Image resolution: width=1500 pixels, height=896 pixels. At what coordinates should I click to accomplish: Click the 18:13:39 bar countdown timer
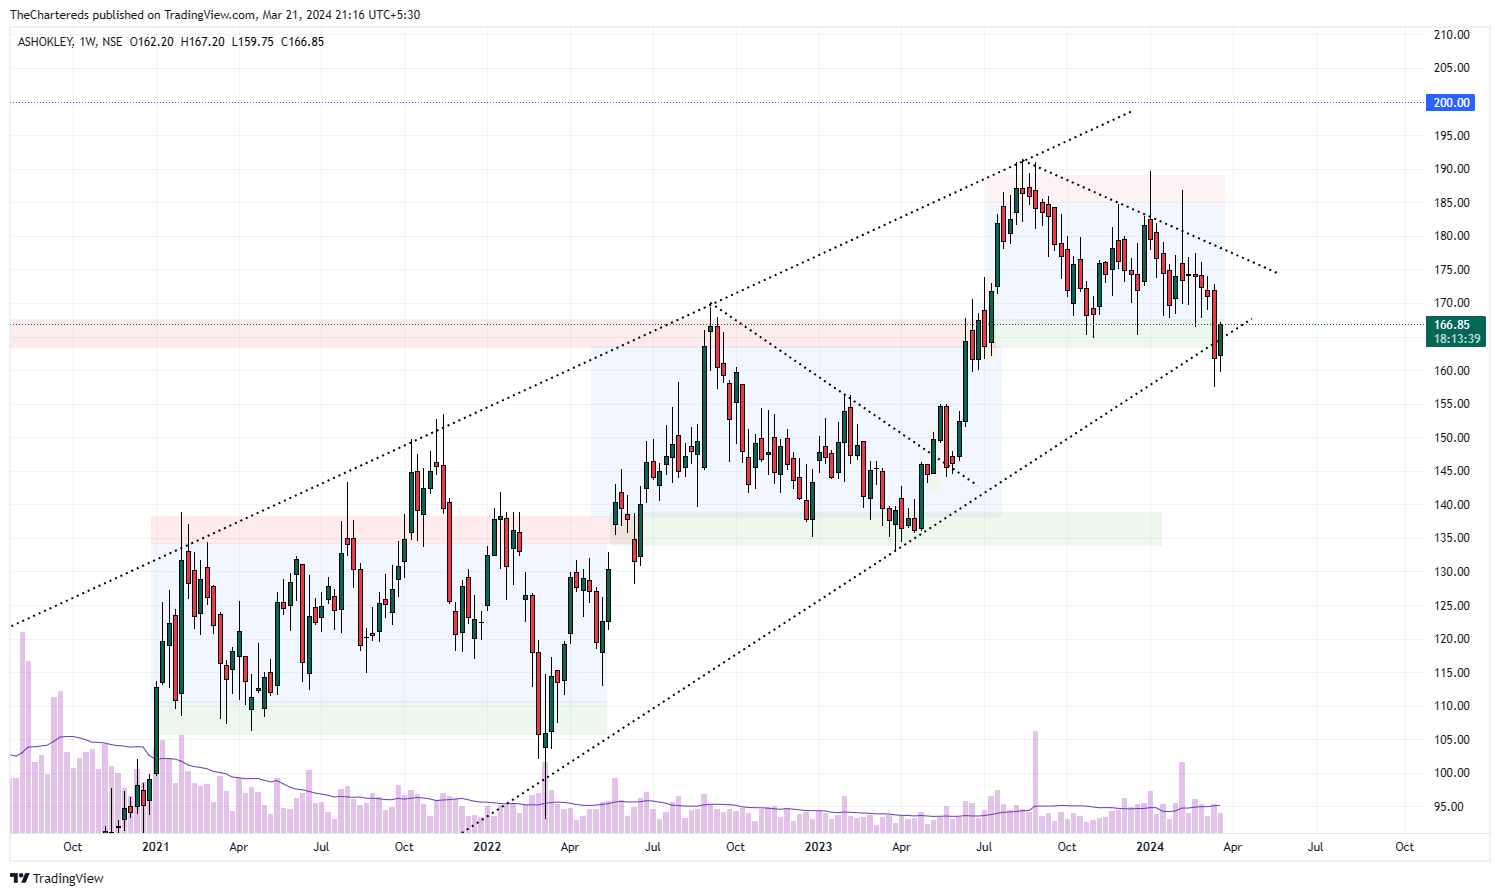1457,339
